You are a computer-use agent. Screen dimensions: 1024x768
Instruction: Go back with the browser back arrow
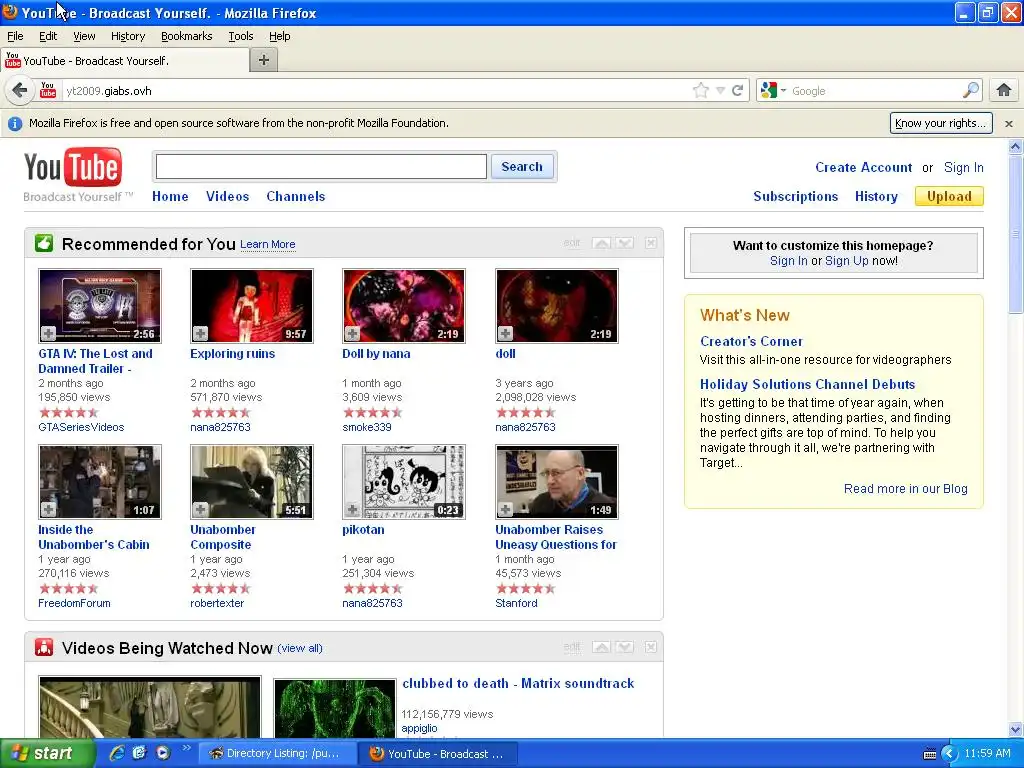tap(20, 90)
